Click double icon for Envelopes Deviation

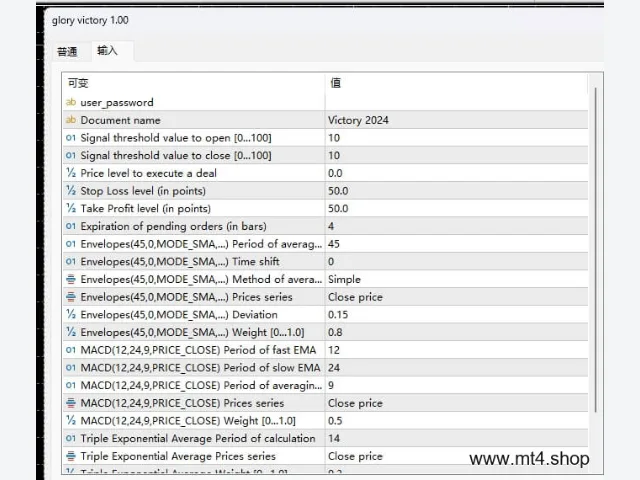71,314
